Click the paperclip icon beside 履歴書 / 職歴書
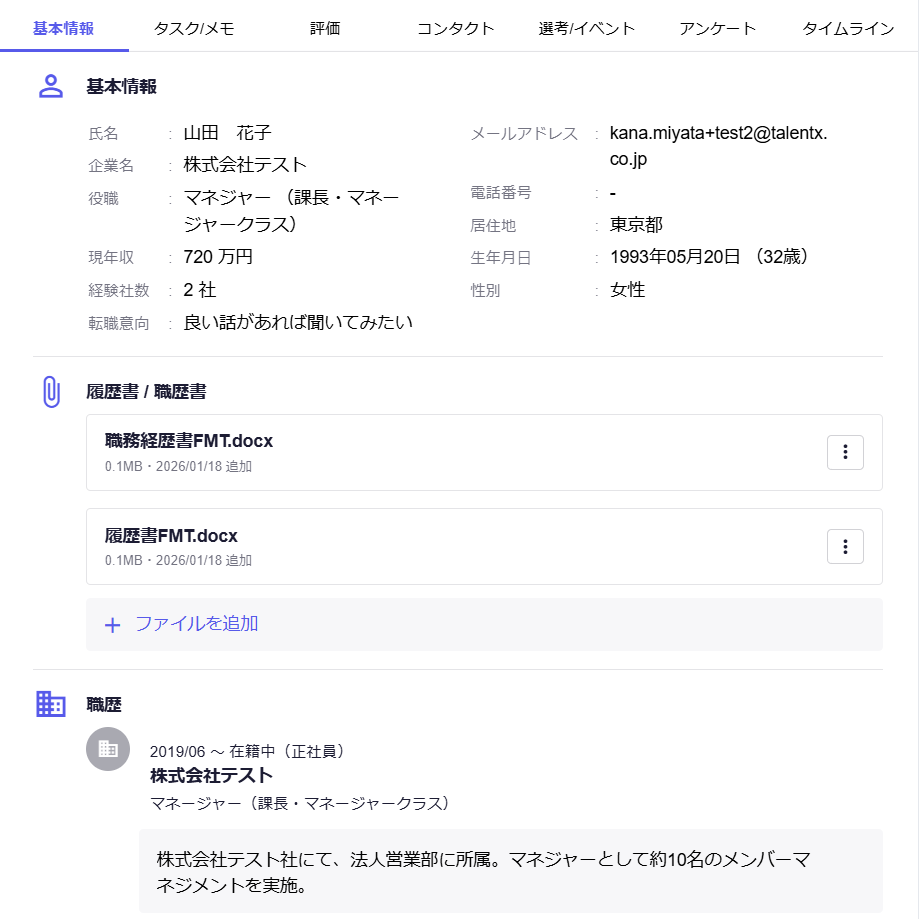The height and width of the screenshot is (919, 919). coord(51,391)
